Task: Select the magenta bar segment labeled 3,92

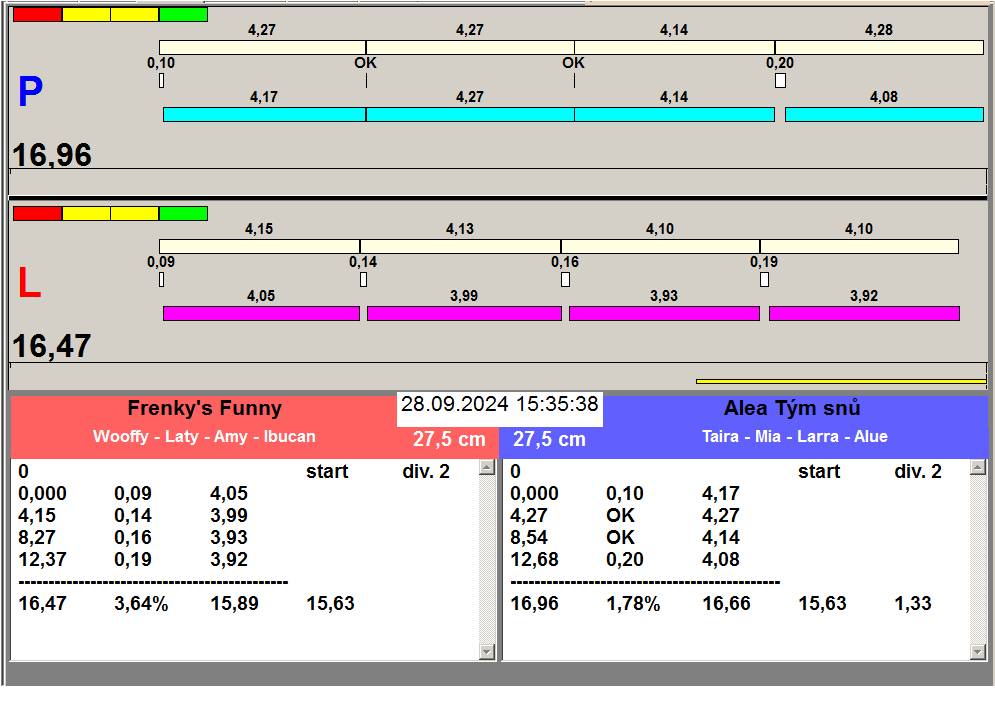Action: pyautogui.click(x=864, y=314)
